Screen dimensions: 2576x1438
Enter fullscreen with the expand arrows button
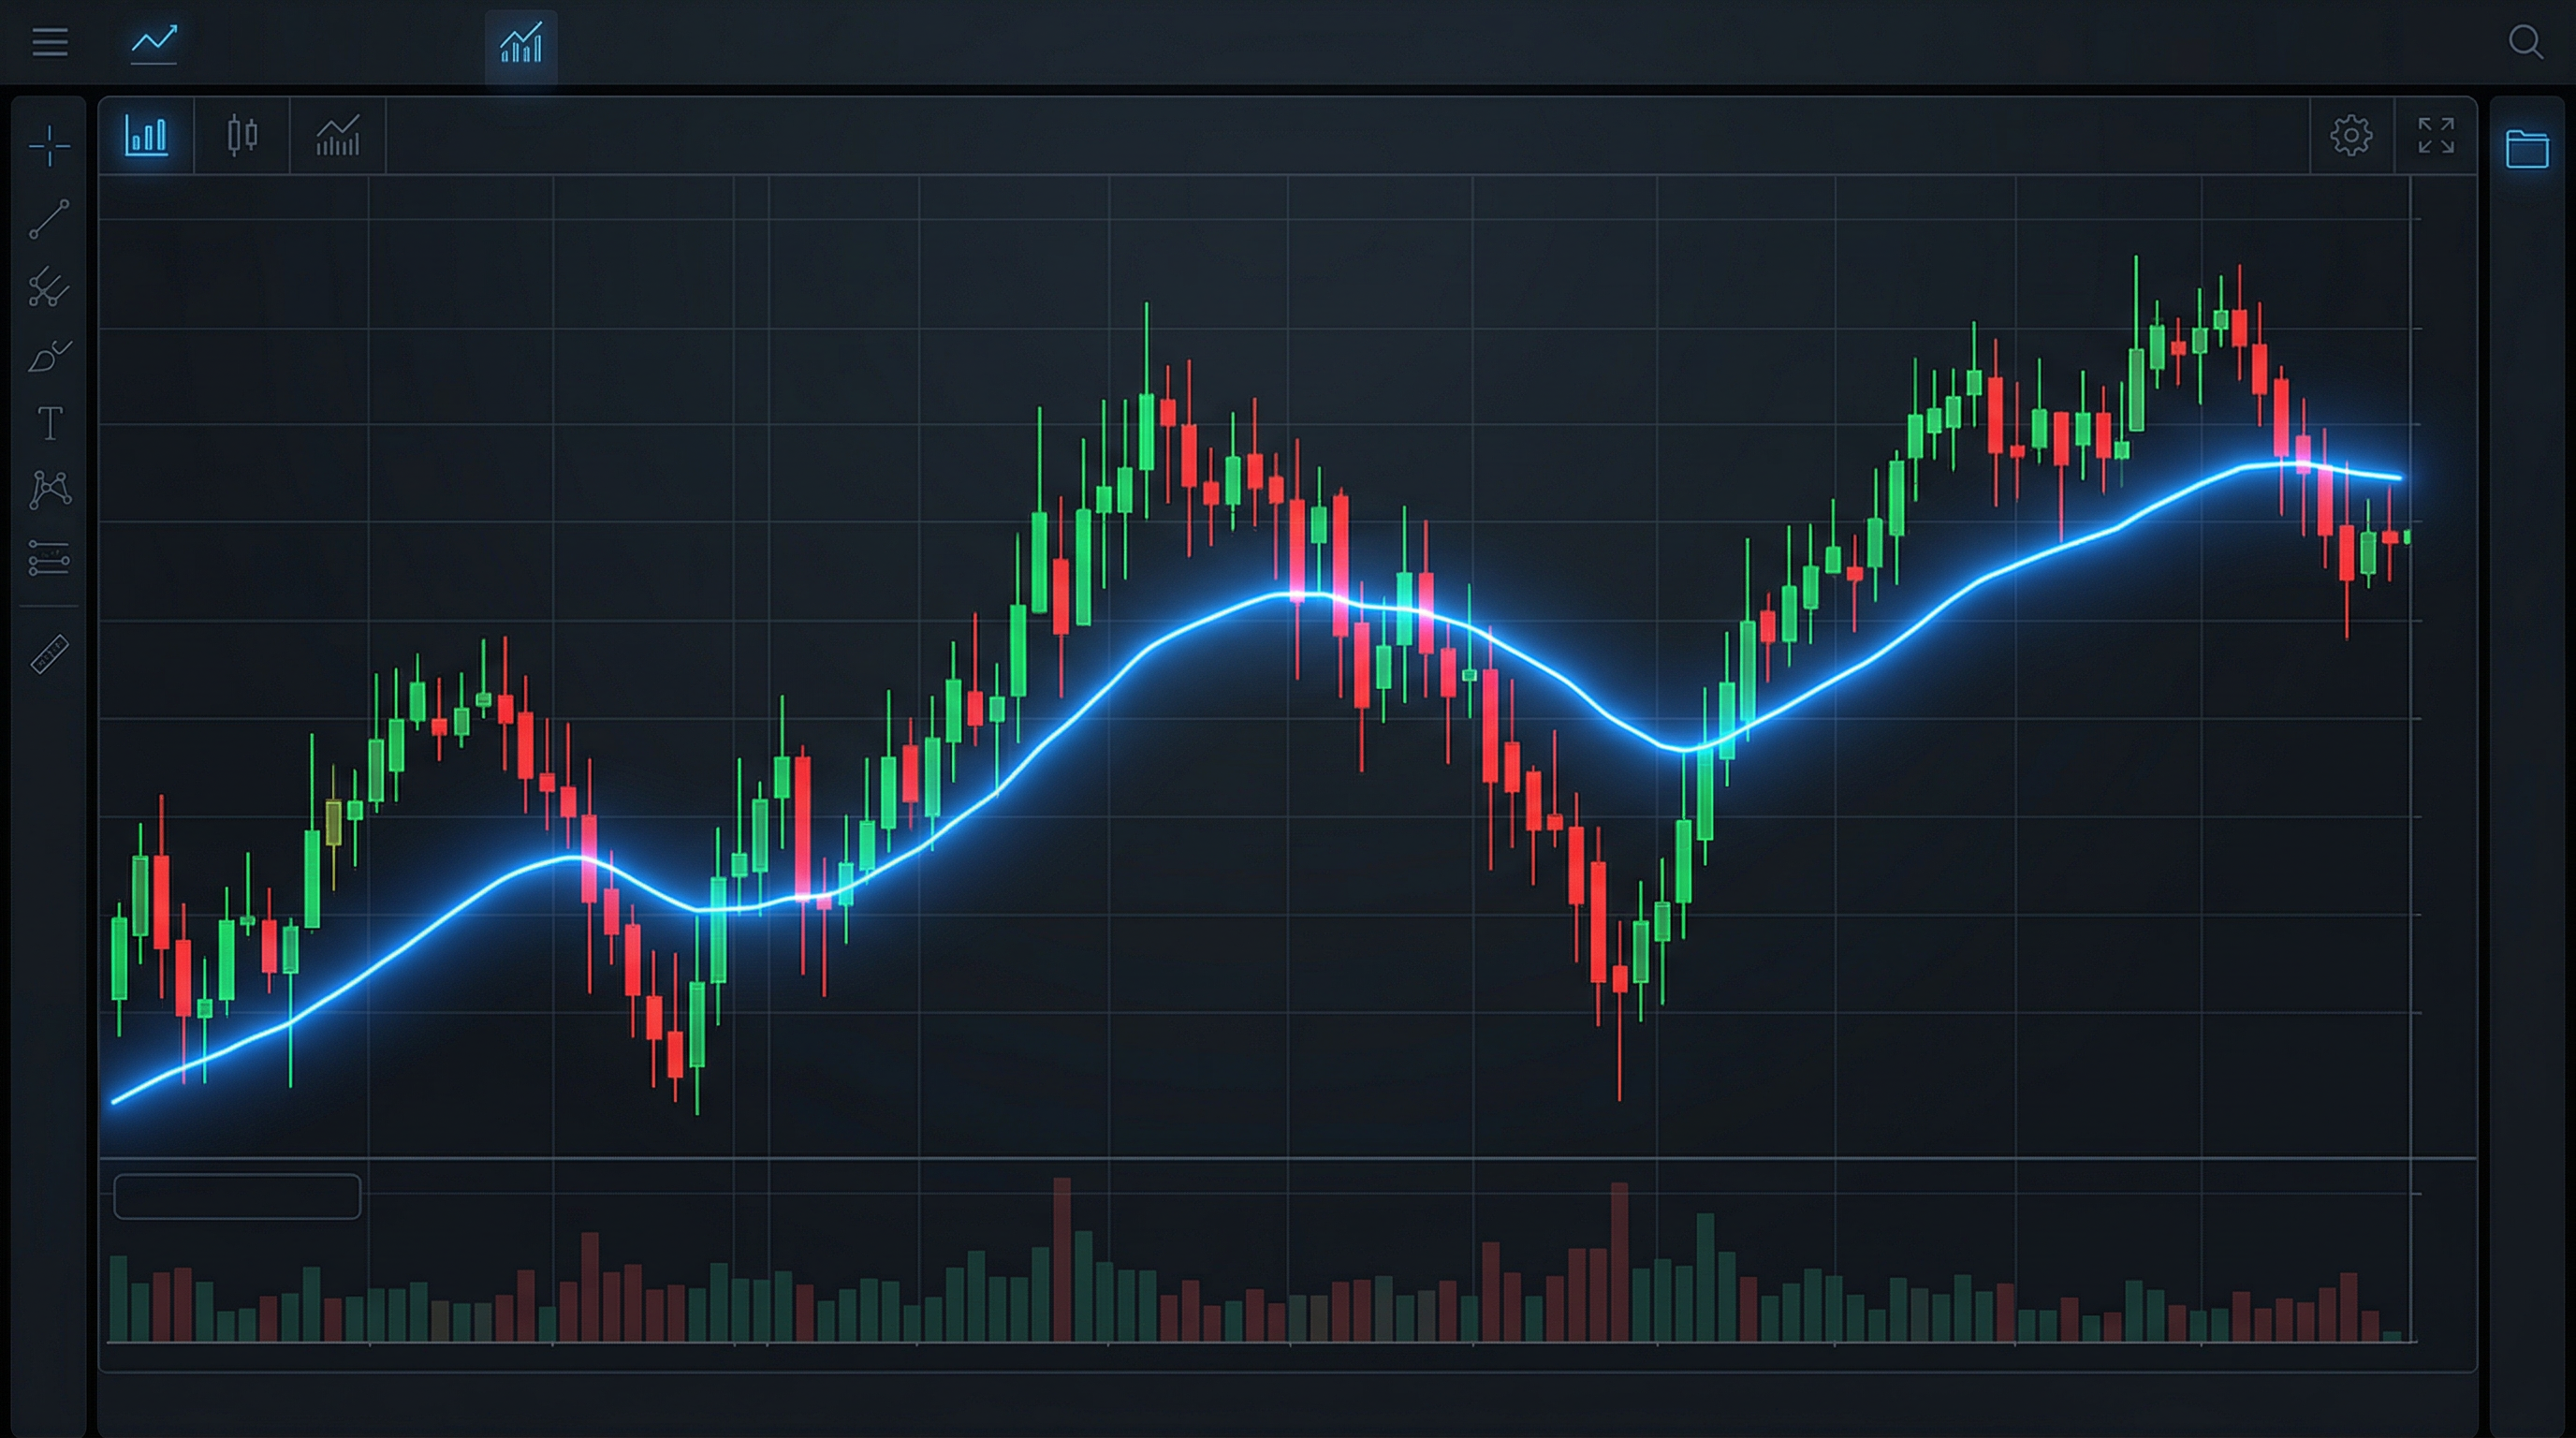pos(2437,137)
